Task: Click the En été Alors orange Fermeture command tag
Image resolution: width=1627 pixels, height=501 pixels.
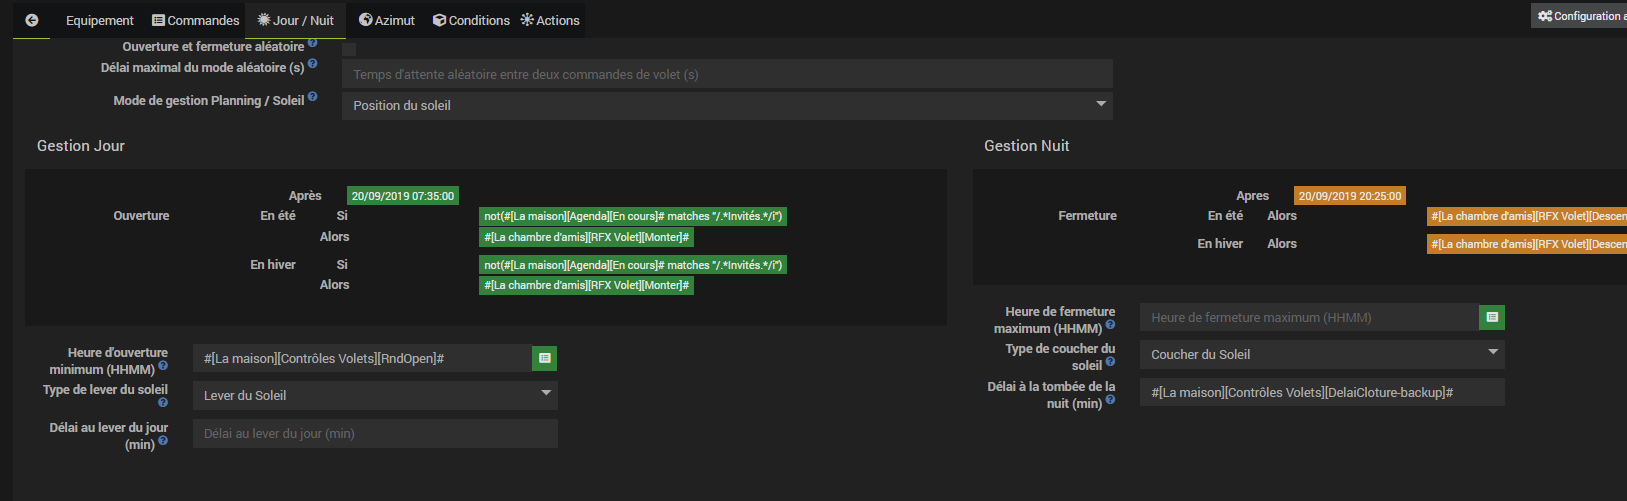Action: (x=1527, y=216)
